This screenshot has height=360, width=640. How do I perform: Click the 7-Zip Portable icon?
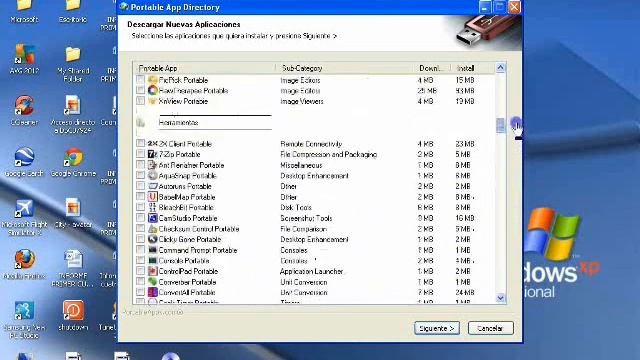[x=153, y=154]
